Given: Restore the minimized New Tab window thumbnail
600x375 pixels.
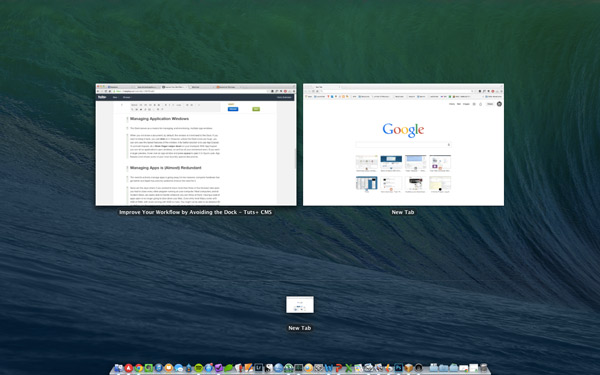Looking at the screenshot, I should [300, 305].
